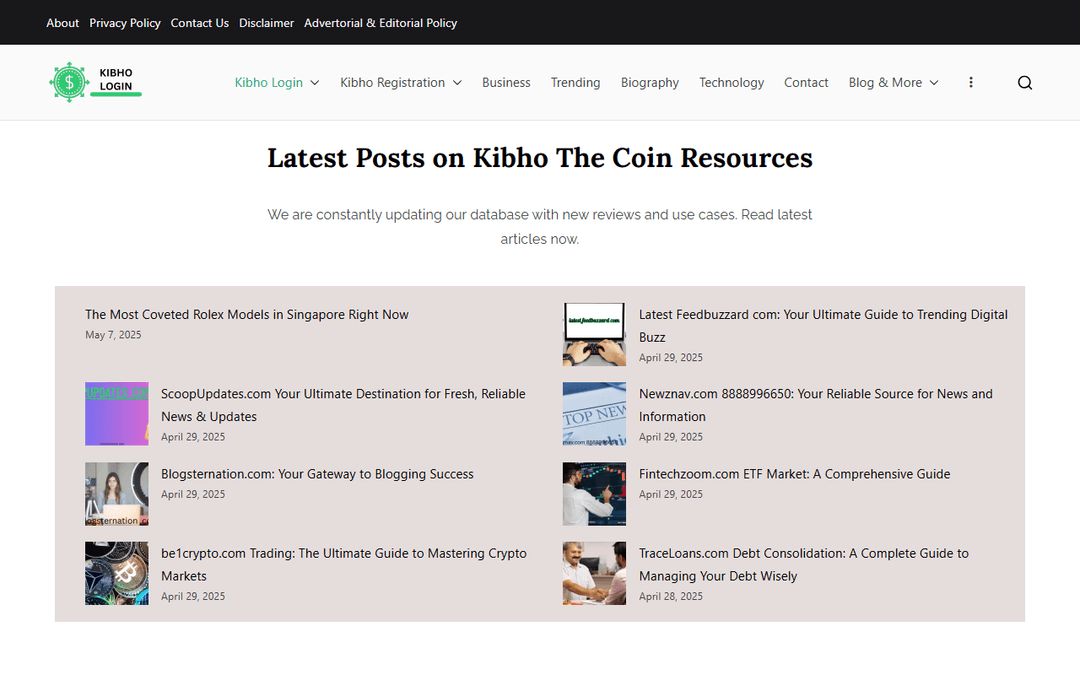The width and height of the screenshot is (1080, 675).
Task: Read the Most Coveted Rolex Models article
Action: tap(247, 314)
